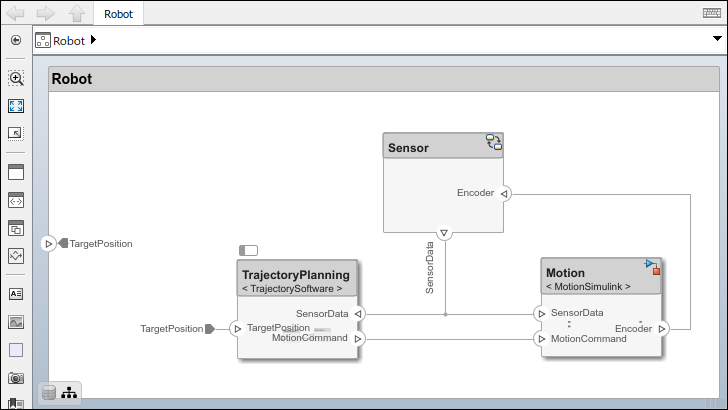Click the Zoom In magnifier tool

click(16, 78)
